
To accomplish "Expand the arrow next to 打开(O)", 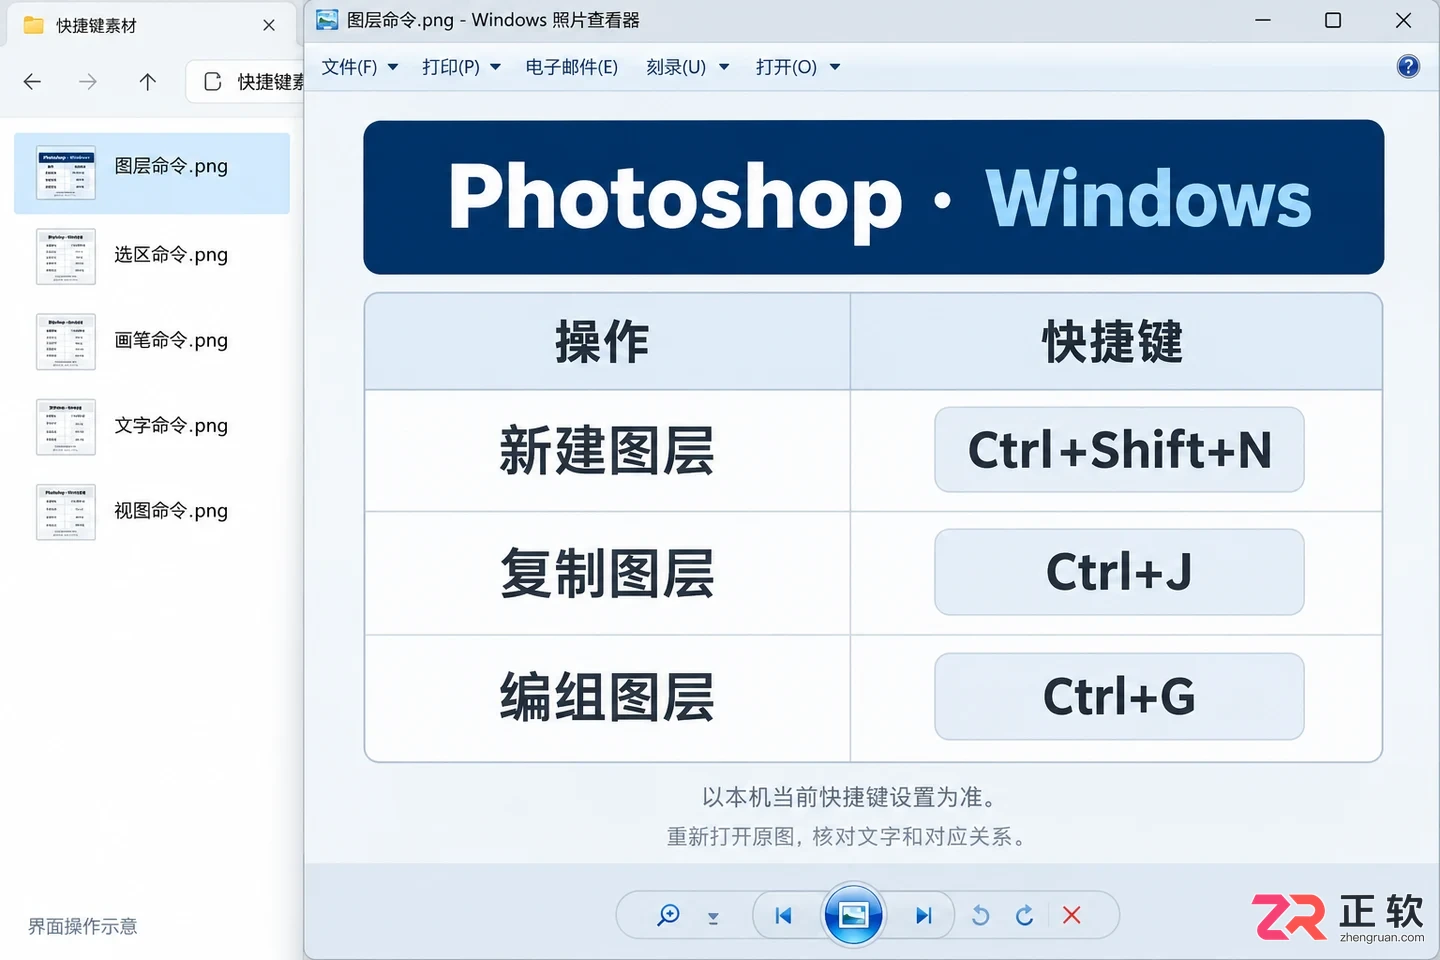I will tap(835, 67).
